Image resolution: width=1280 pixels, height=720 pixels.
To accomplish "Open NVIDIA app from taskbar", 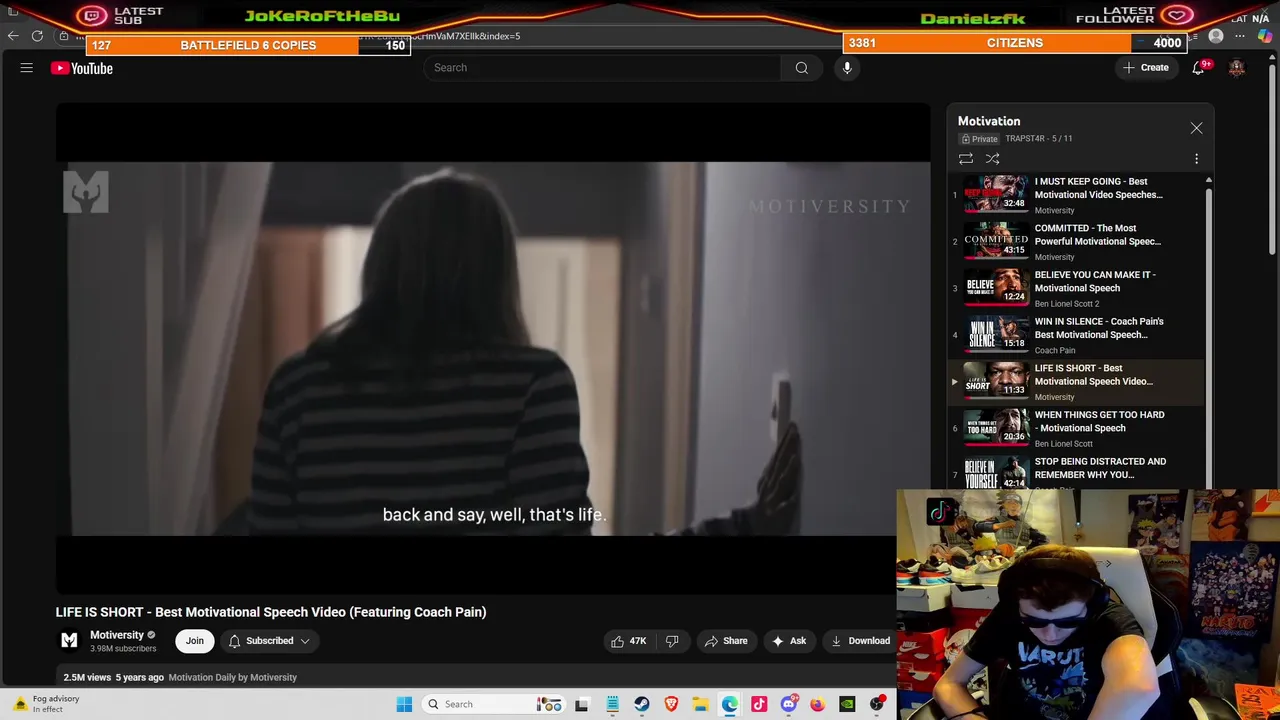I will [847, 704].
